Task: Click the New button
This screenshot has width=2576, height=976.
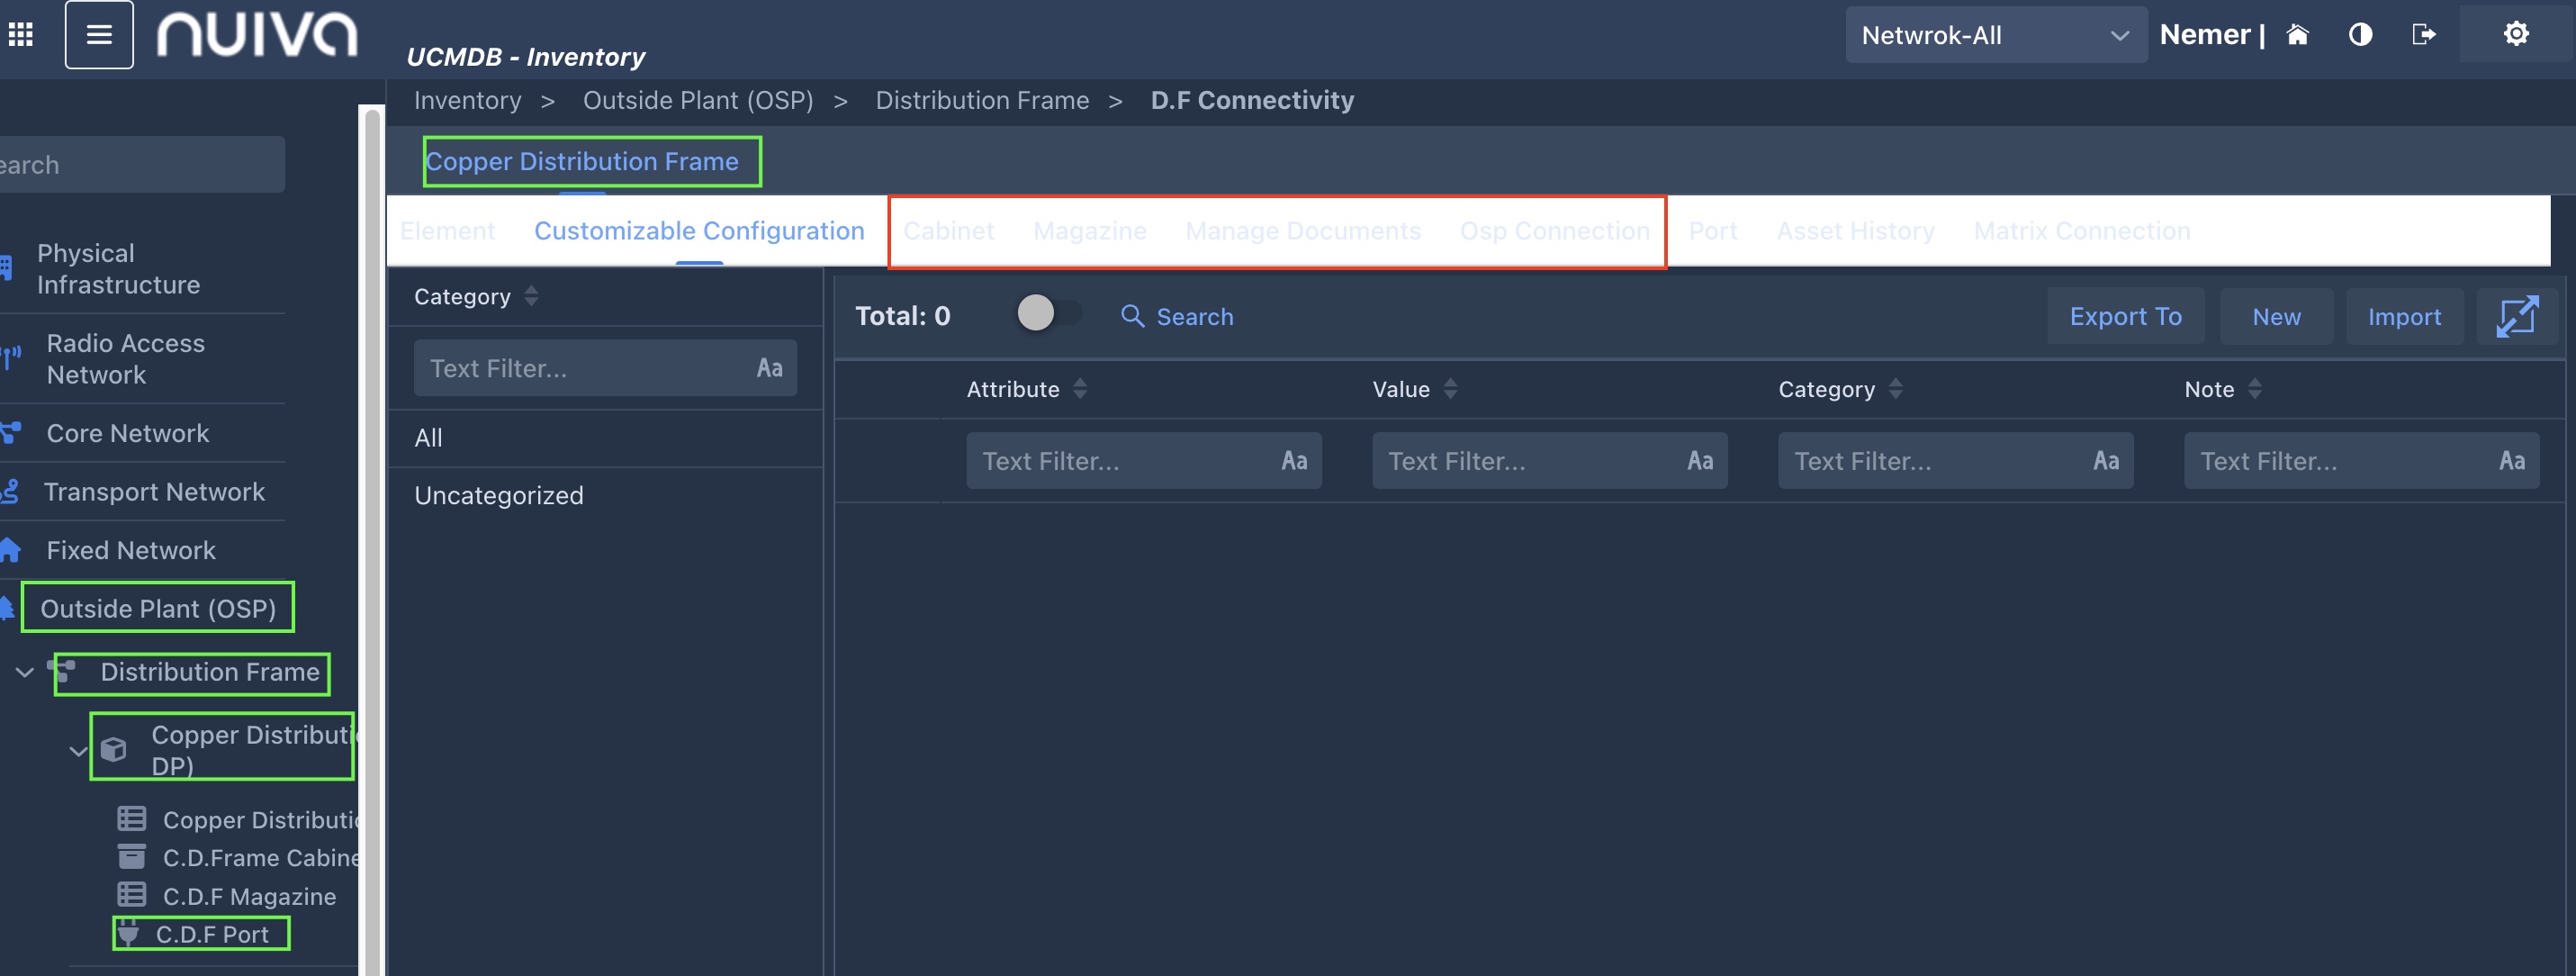Action: click(x=2275, y=316)
